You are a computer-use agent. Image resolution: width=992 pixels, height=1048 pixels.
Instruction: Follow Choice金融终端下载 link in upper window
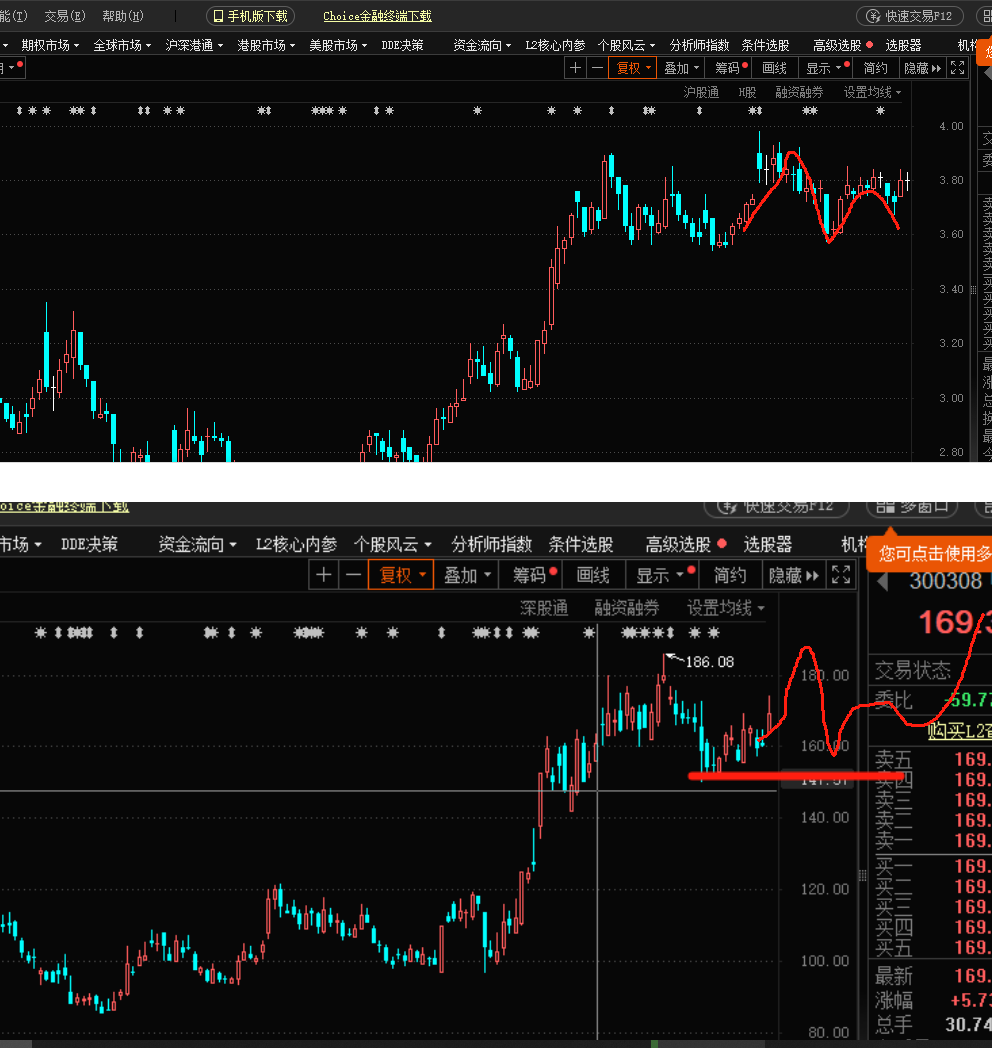[378, 16]
